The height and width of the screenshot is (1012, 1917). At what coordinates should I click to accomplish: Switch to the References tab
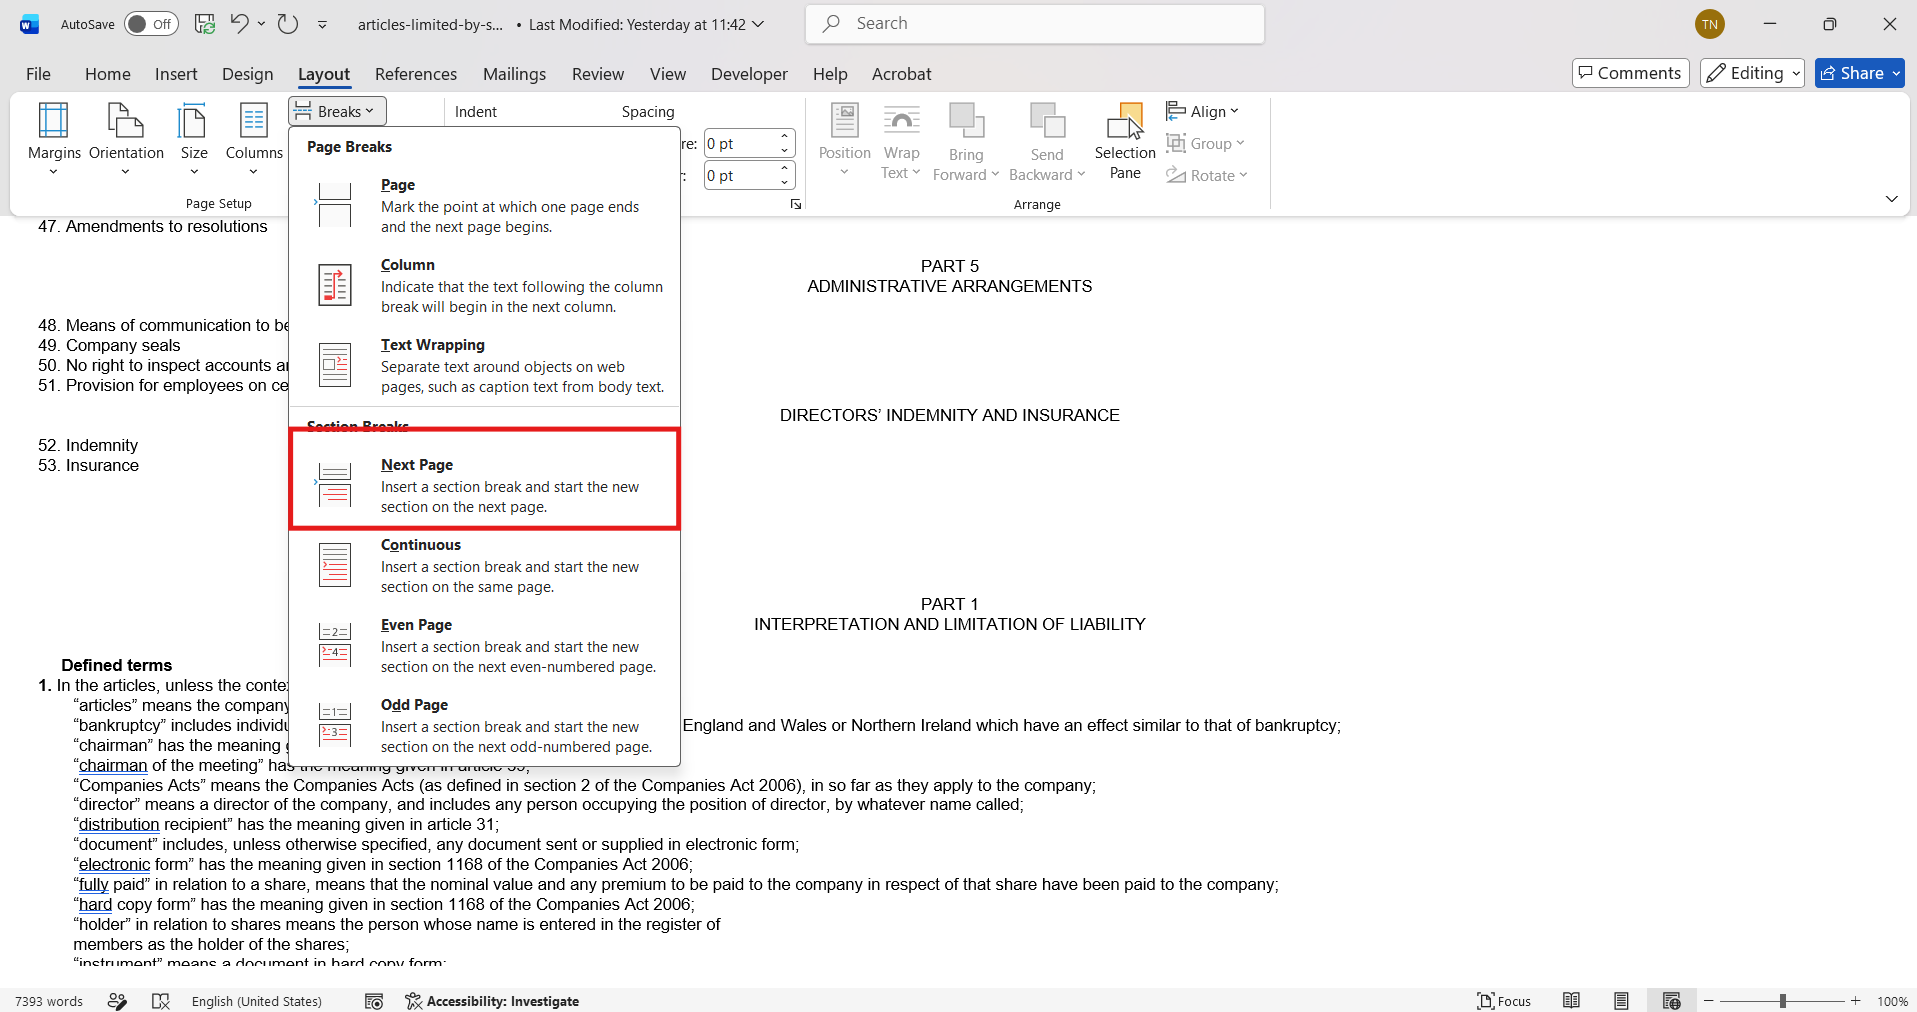pyautogui.click(x=416, y=74)
